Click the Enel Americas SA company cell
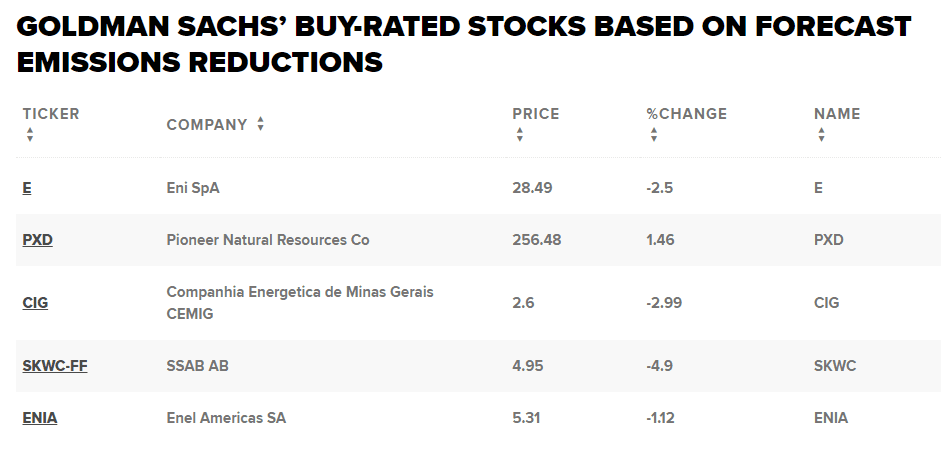This screenshot has height=467, width=942. [226, 418]
